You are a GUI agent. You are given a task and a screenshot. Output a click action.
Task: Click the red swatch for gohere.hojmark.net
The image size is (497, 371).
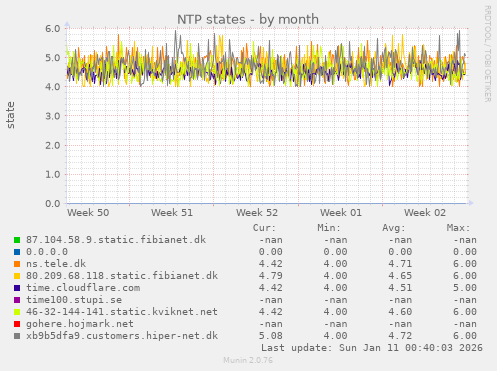[17, 324]
